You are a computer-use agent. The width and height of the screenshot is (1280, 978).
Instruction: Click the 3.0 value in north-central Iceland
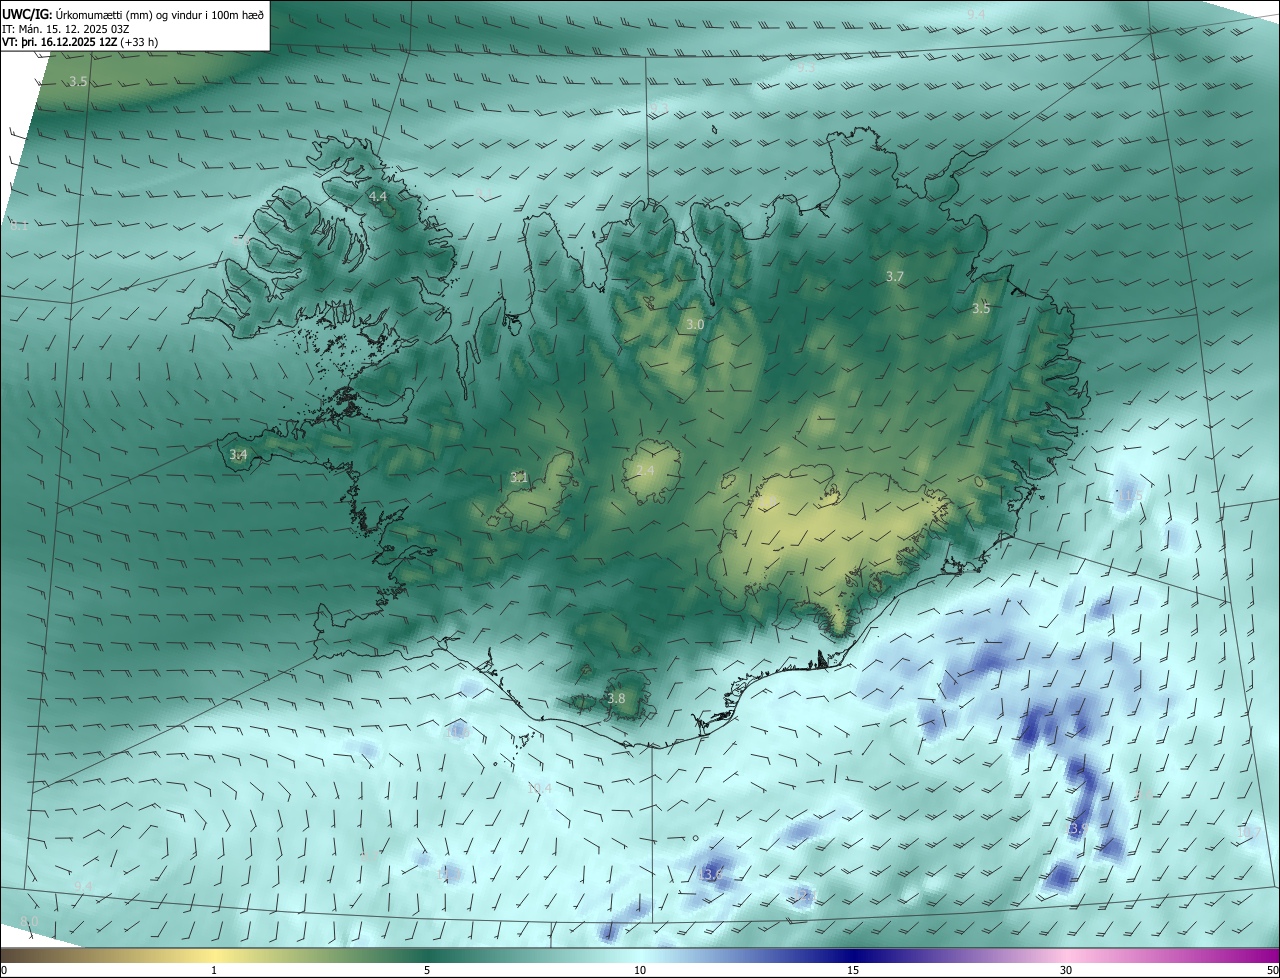[695, 325]
